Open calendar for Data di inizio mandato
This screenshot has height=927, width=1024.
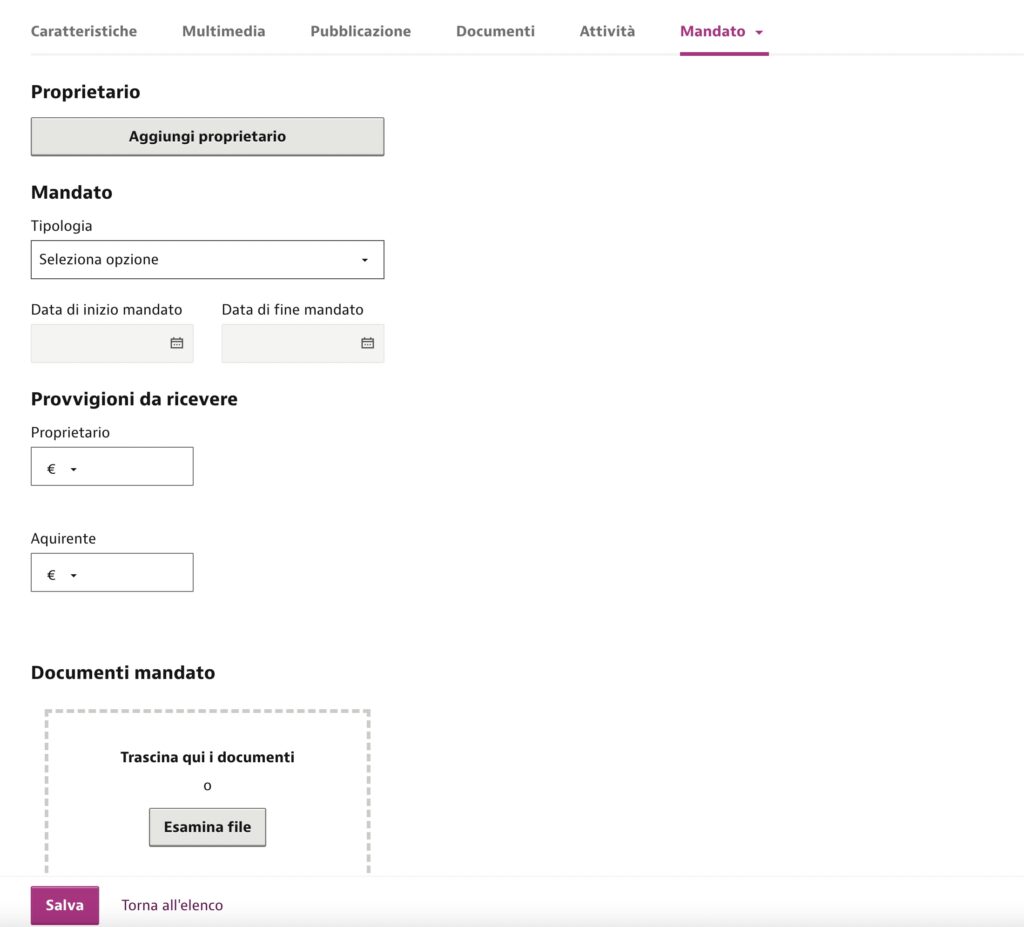[176, 343]
